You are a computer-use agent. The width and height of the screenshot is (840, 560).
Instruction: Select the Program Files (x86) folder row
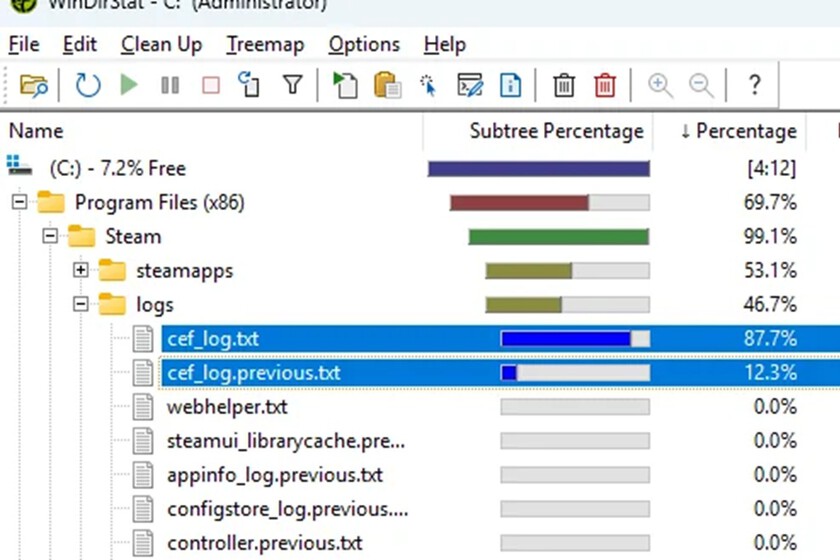pos(420,202)
